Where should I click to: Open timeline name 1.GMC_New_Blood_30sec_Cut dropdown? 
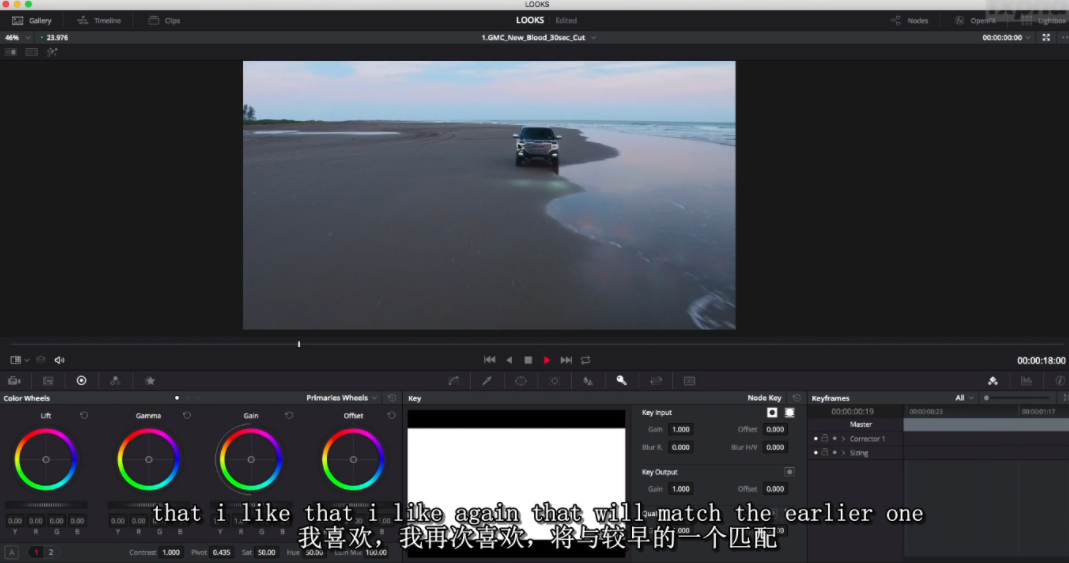[x=539, y=37]
